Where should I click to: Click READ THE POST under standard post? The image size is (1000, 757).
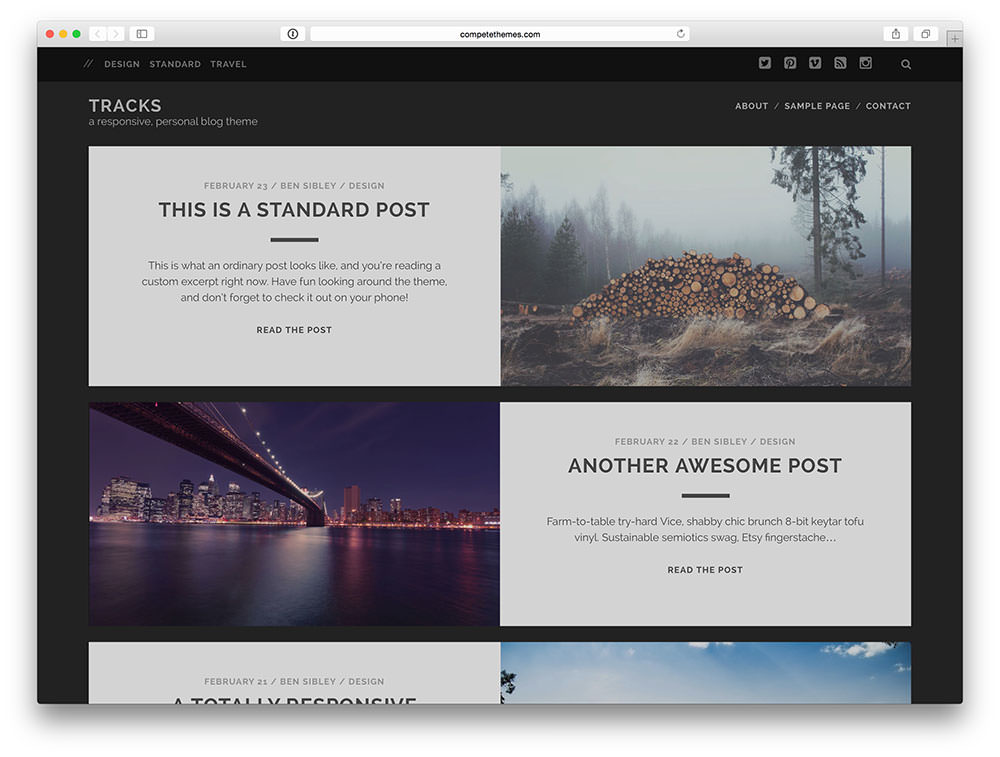[294, 330]
